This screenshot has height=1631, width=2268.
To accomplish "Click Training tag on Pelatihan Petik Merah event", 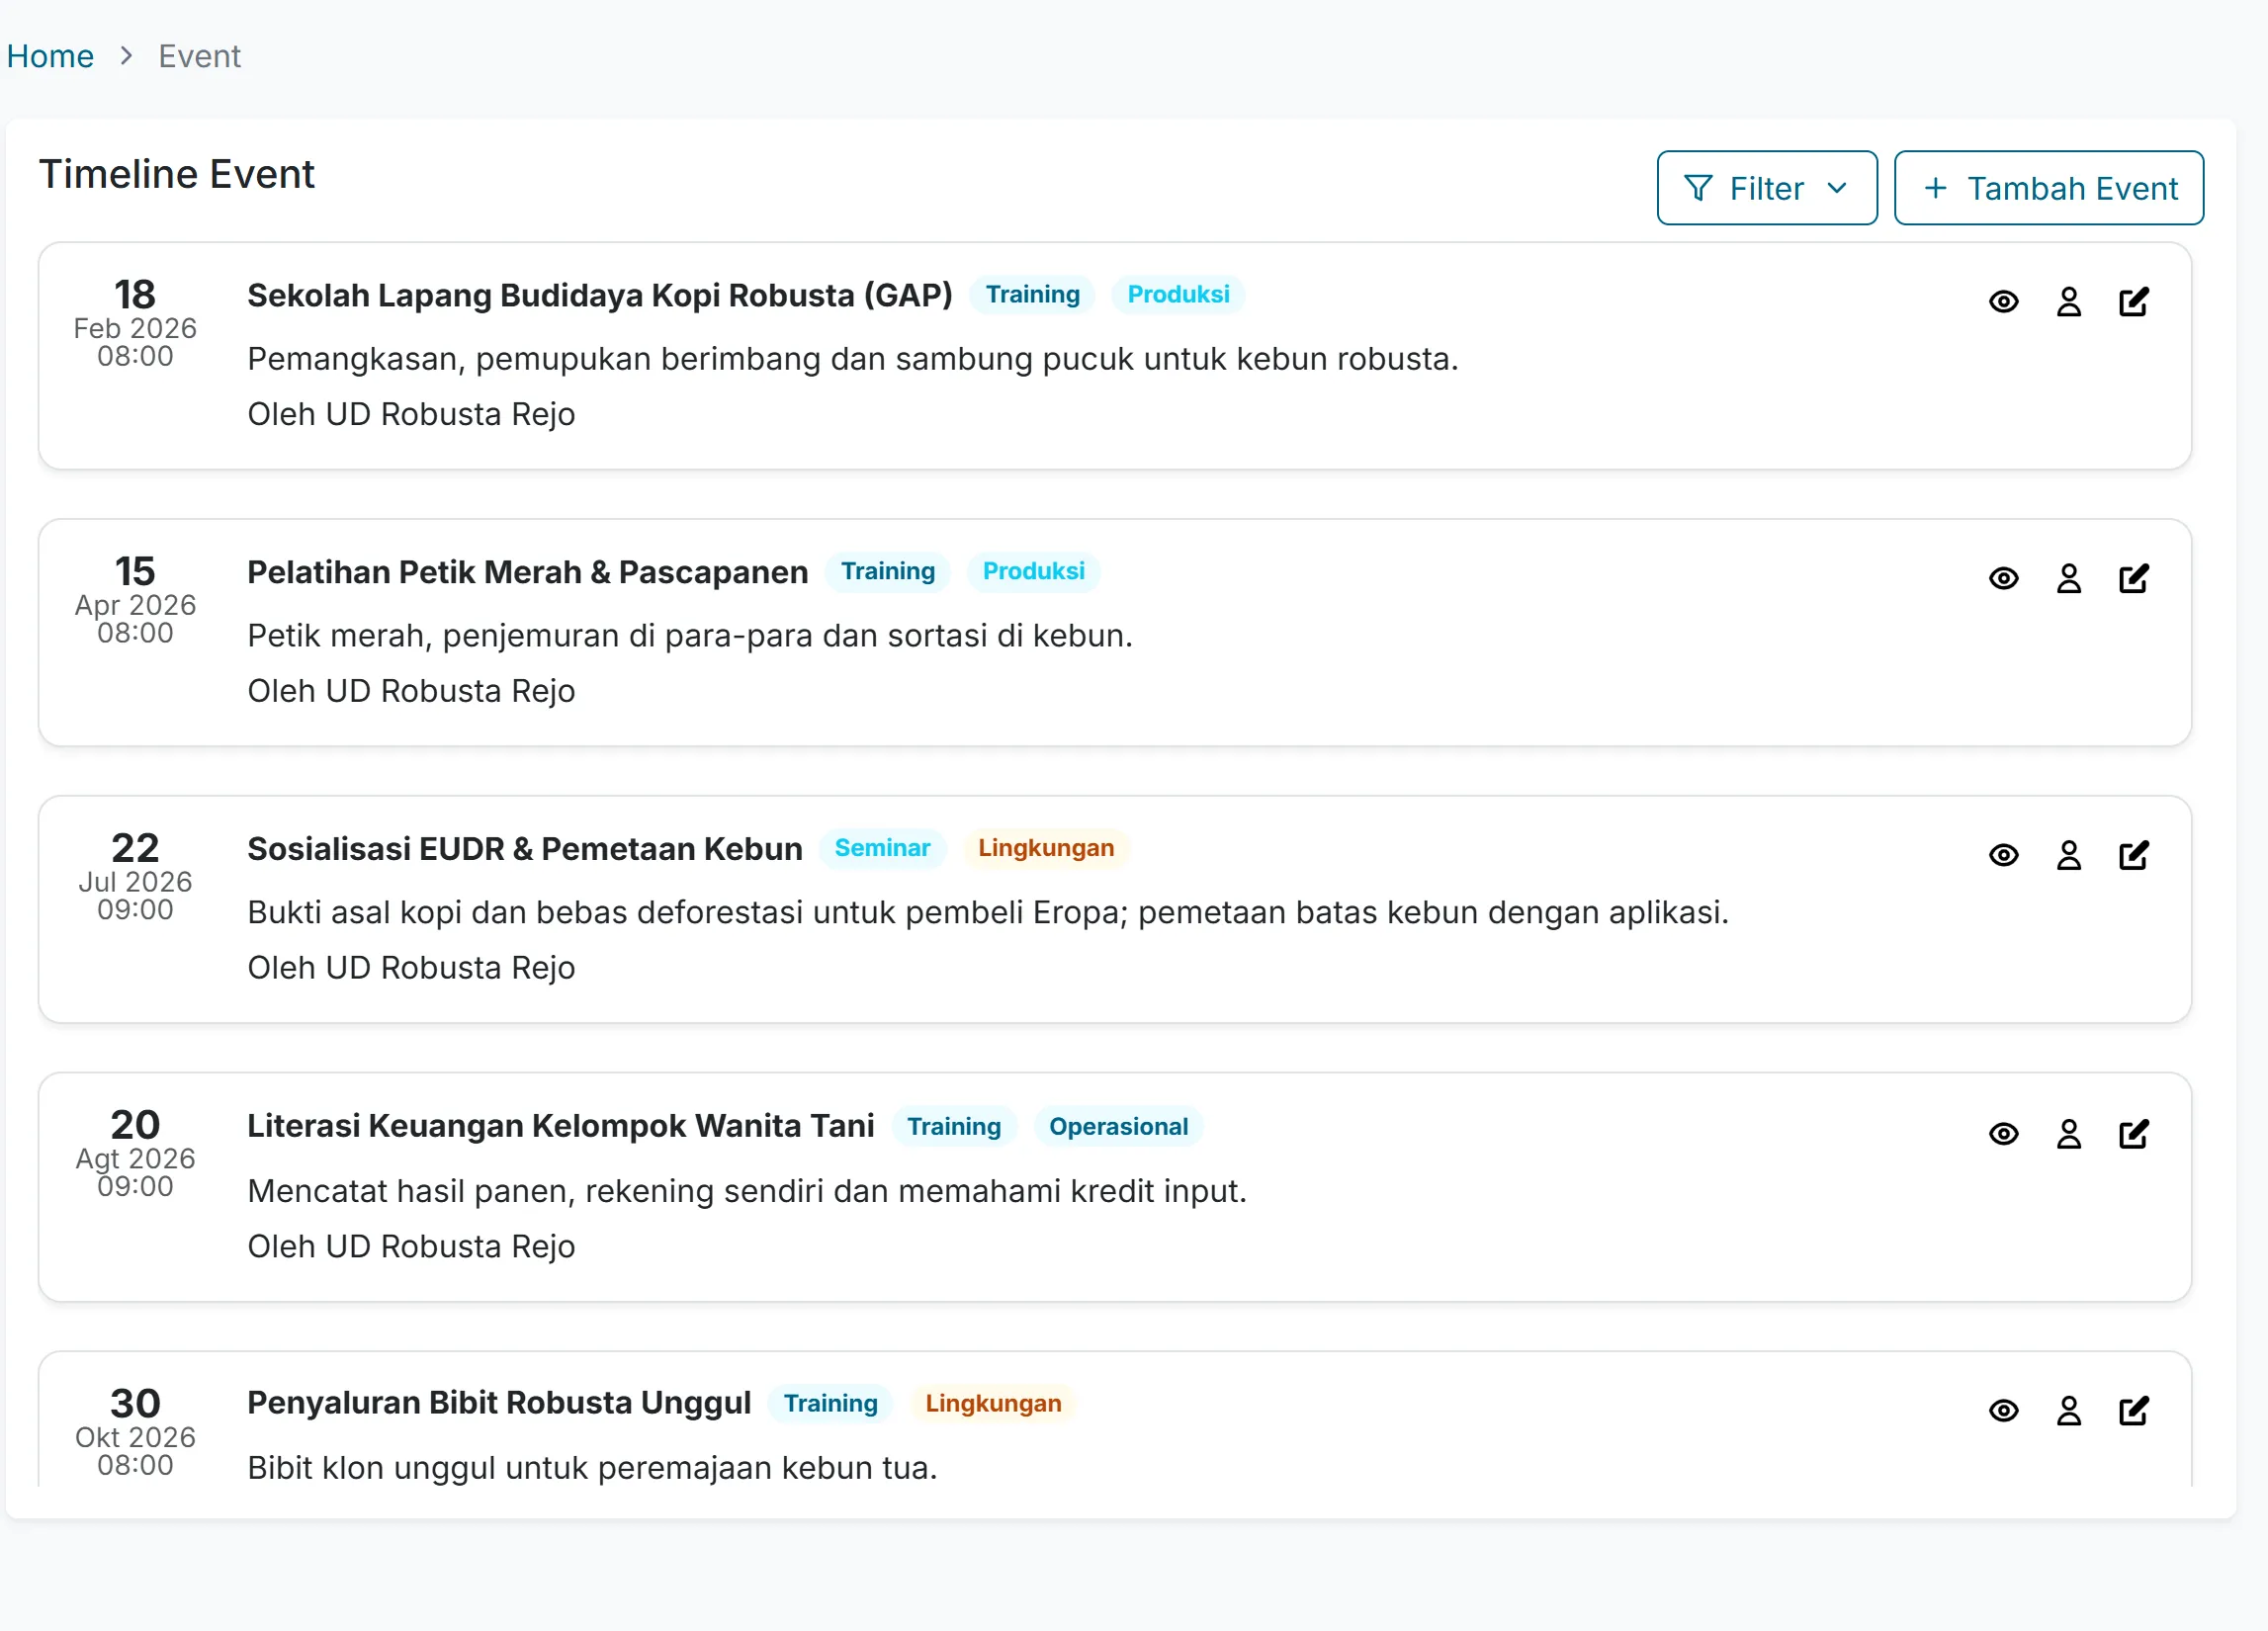I will tap(887, 571).
